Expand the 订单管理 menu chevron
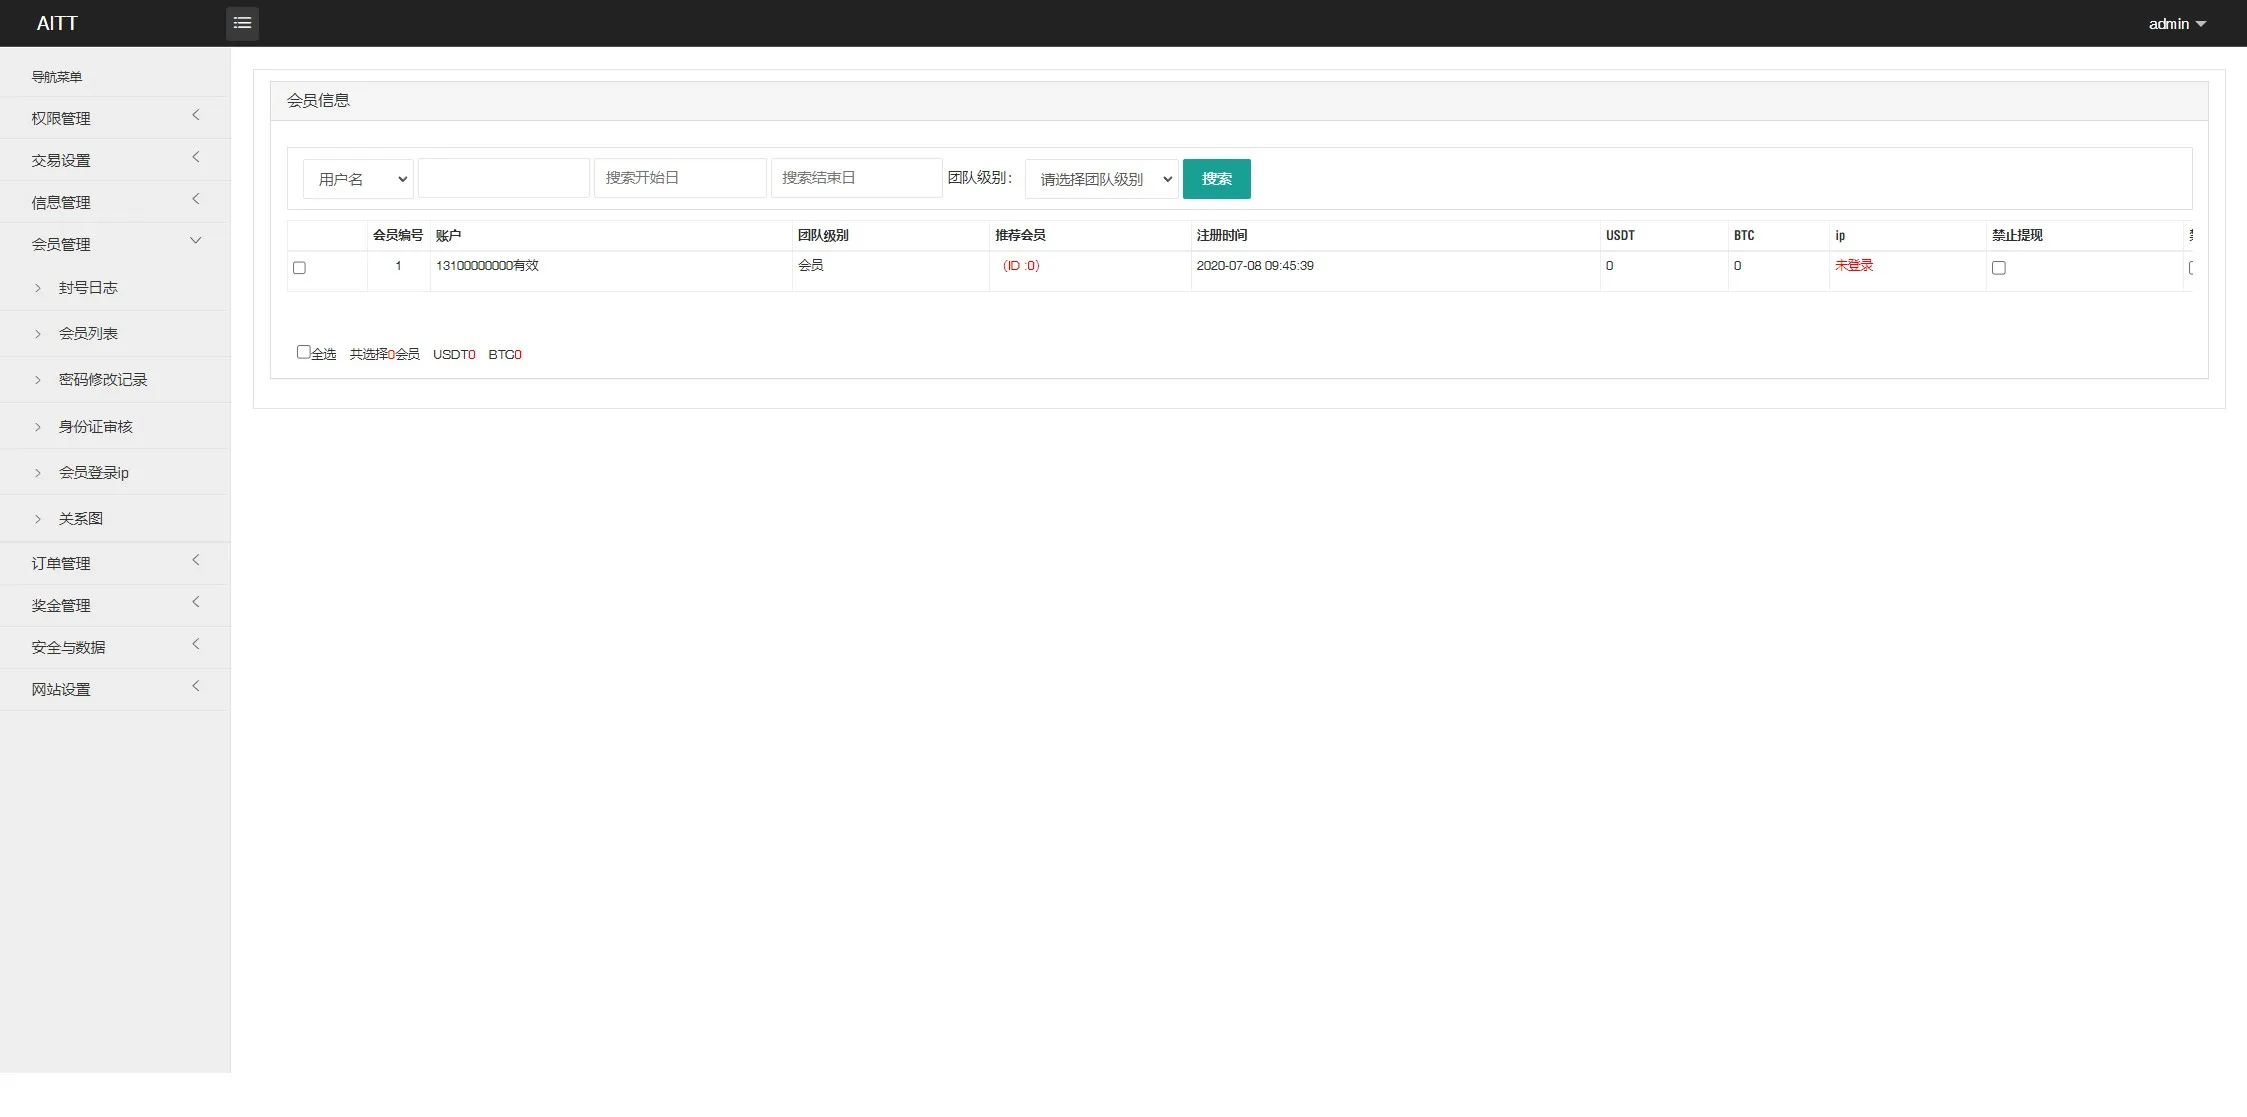This screenshot has width=2247, height=1117. click(196, 561)
